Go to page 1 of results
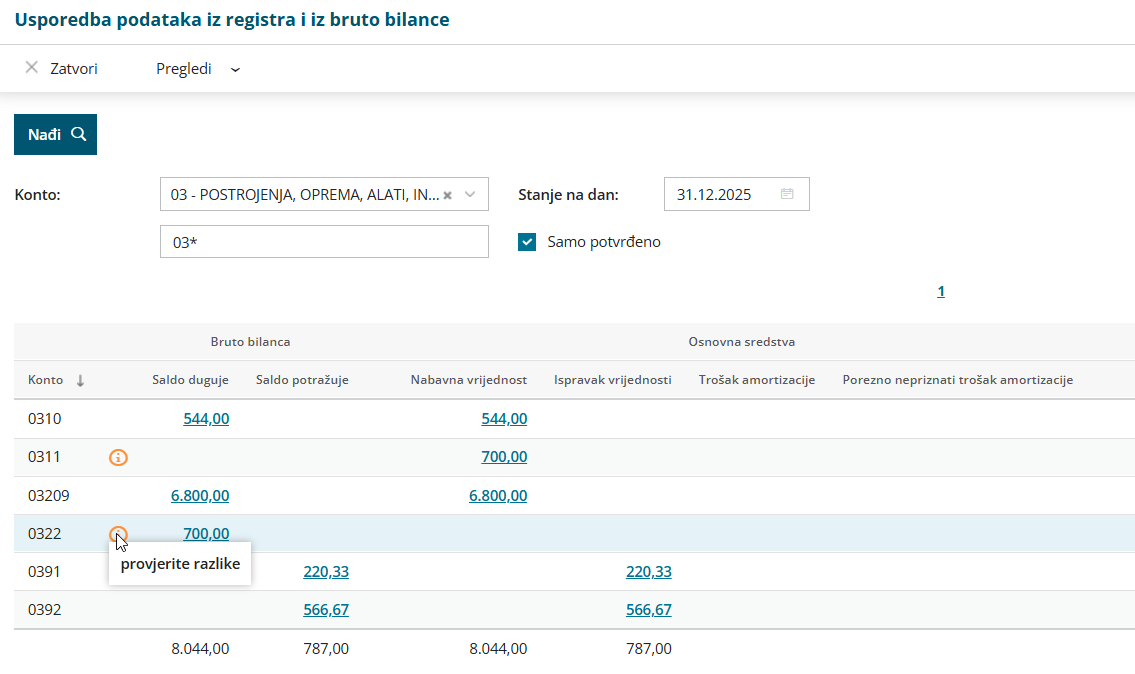 [x=941, y=291]
